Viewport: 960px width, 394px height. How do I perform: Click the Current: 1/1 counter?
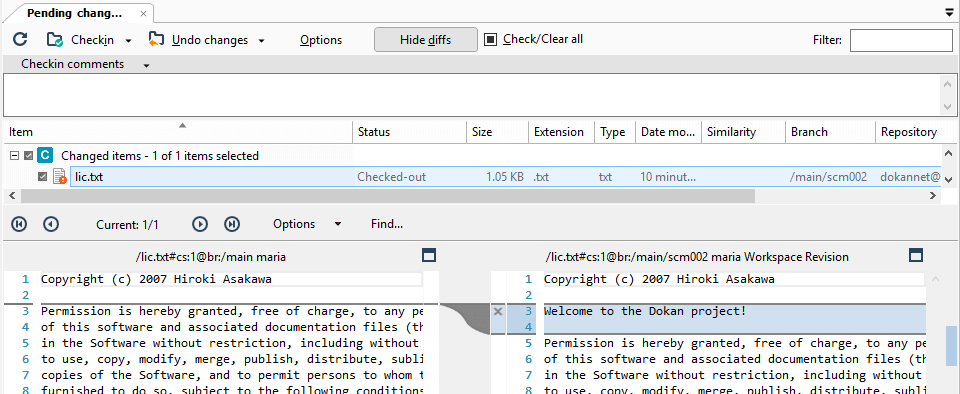tap(127, 225)
